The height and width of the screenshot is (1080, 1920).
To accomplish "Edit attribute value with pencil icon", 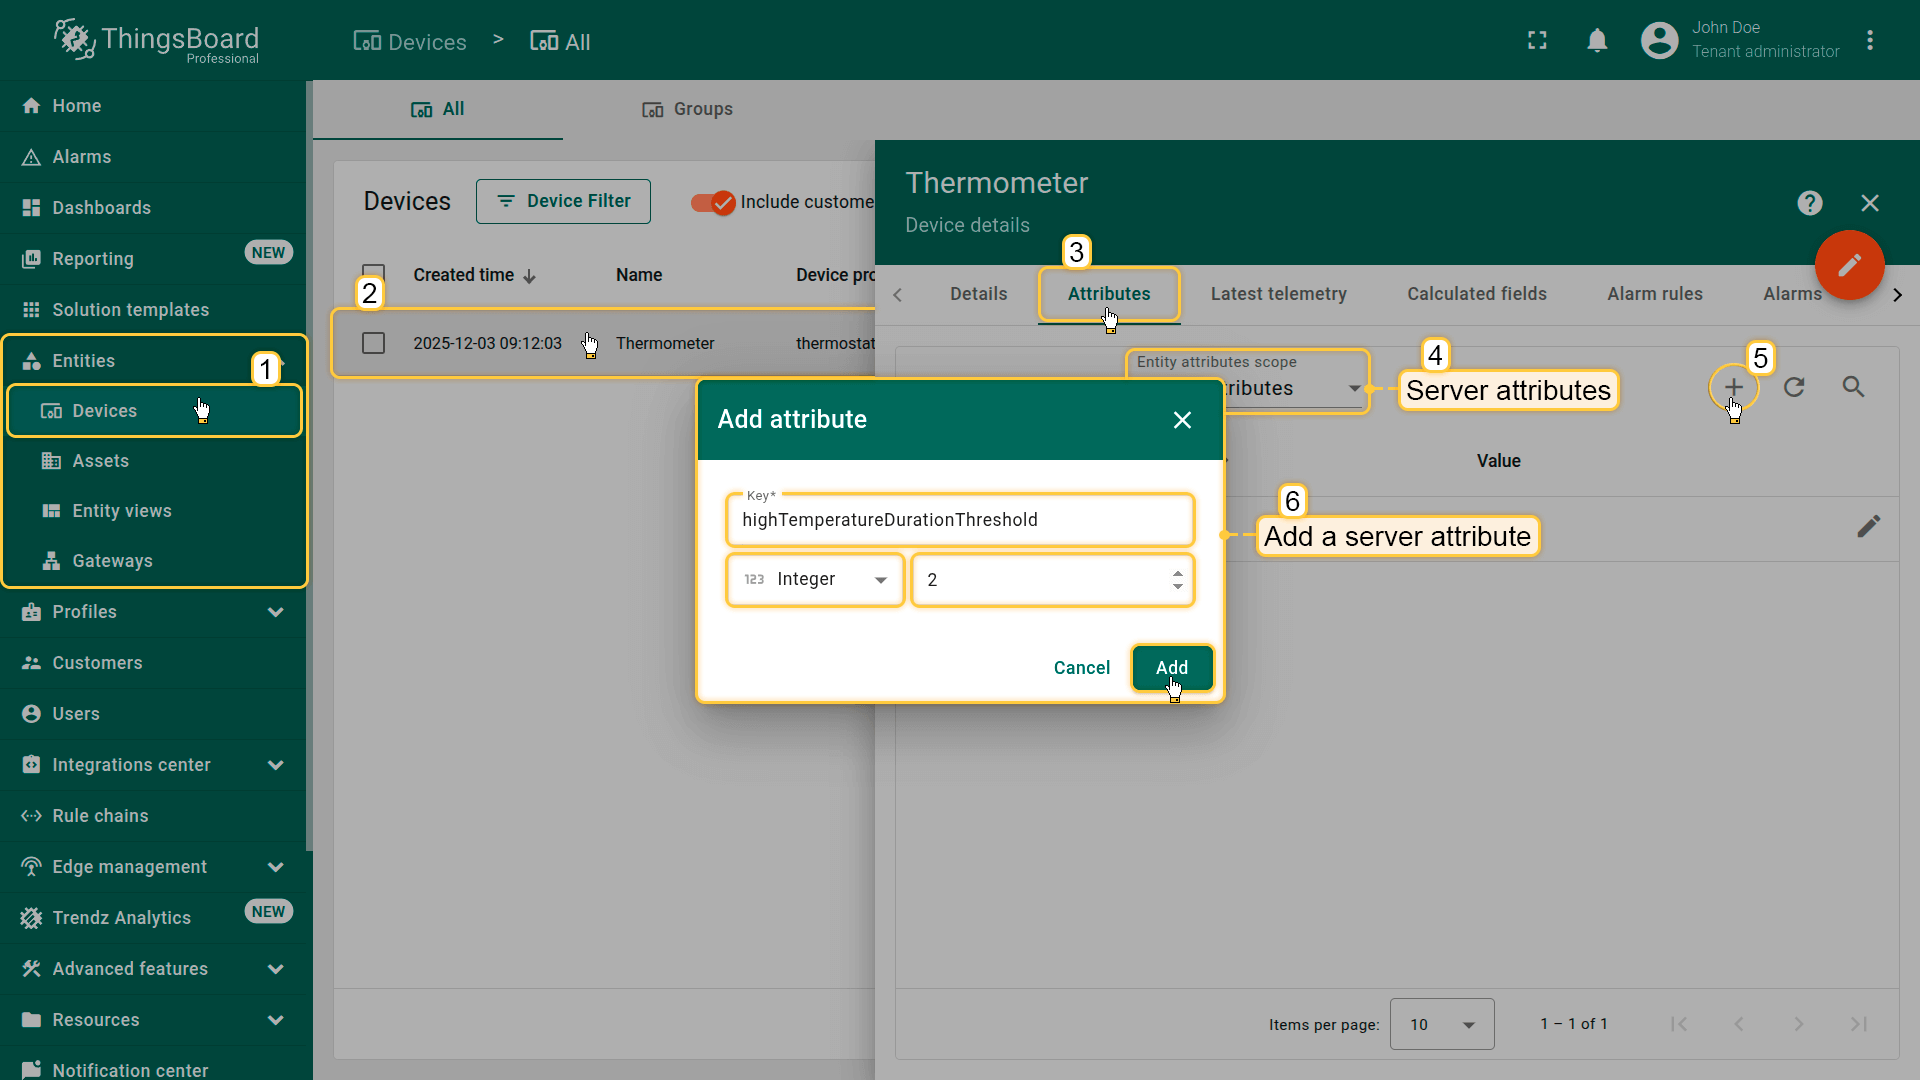I will click(x=1868, y=527).
